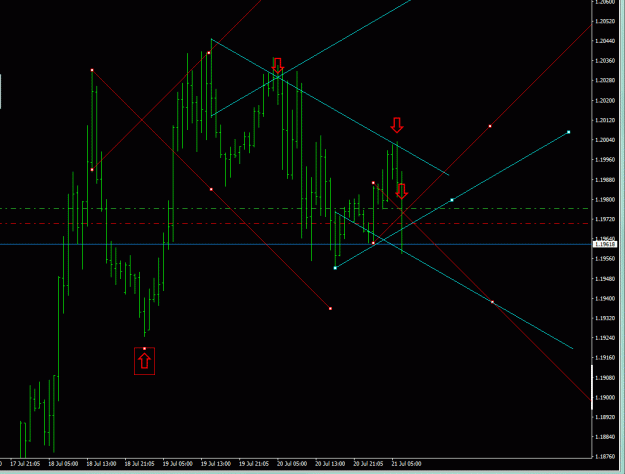Click the 1.20360 price scale value
The height and width of the screenshot is (474, 625).
point(605,61)
